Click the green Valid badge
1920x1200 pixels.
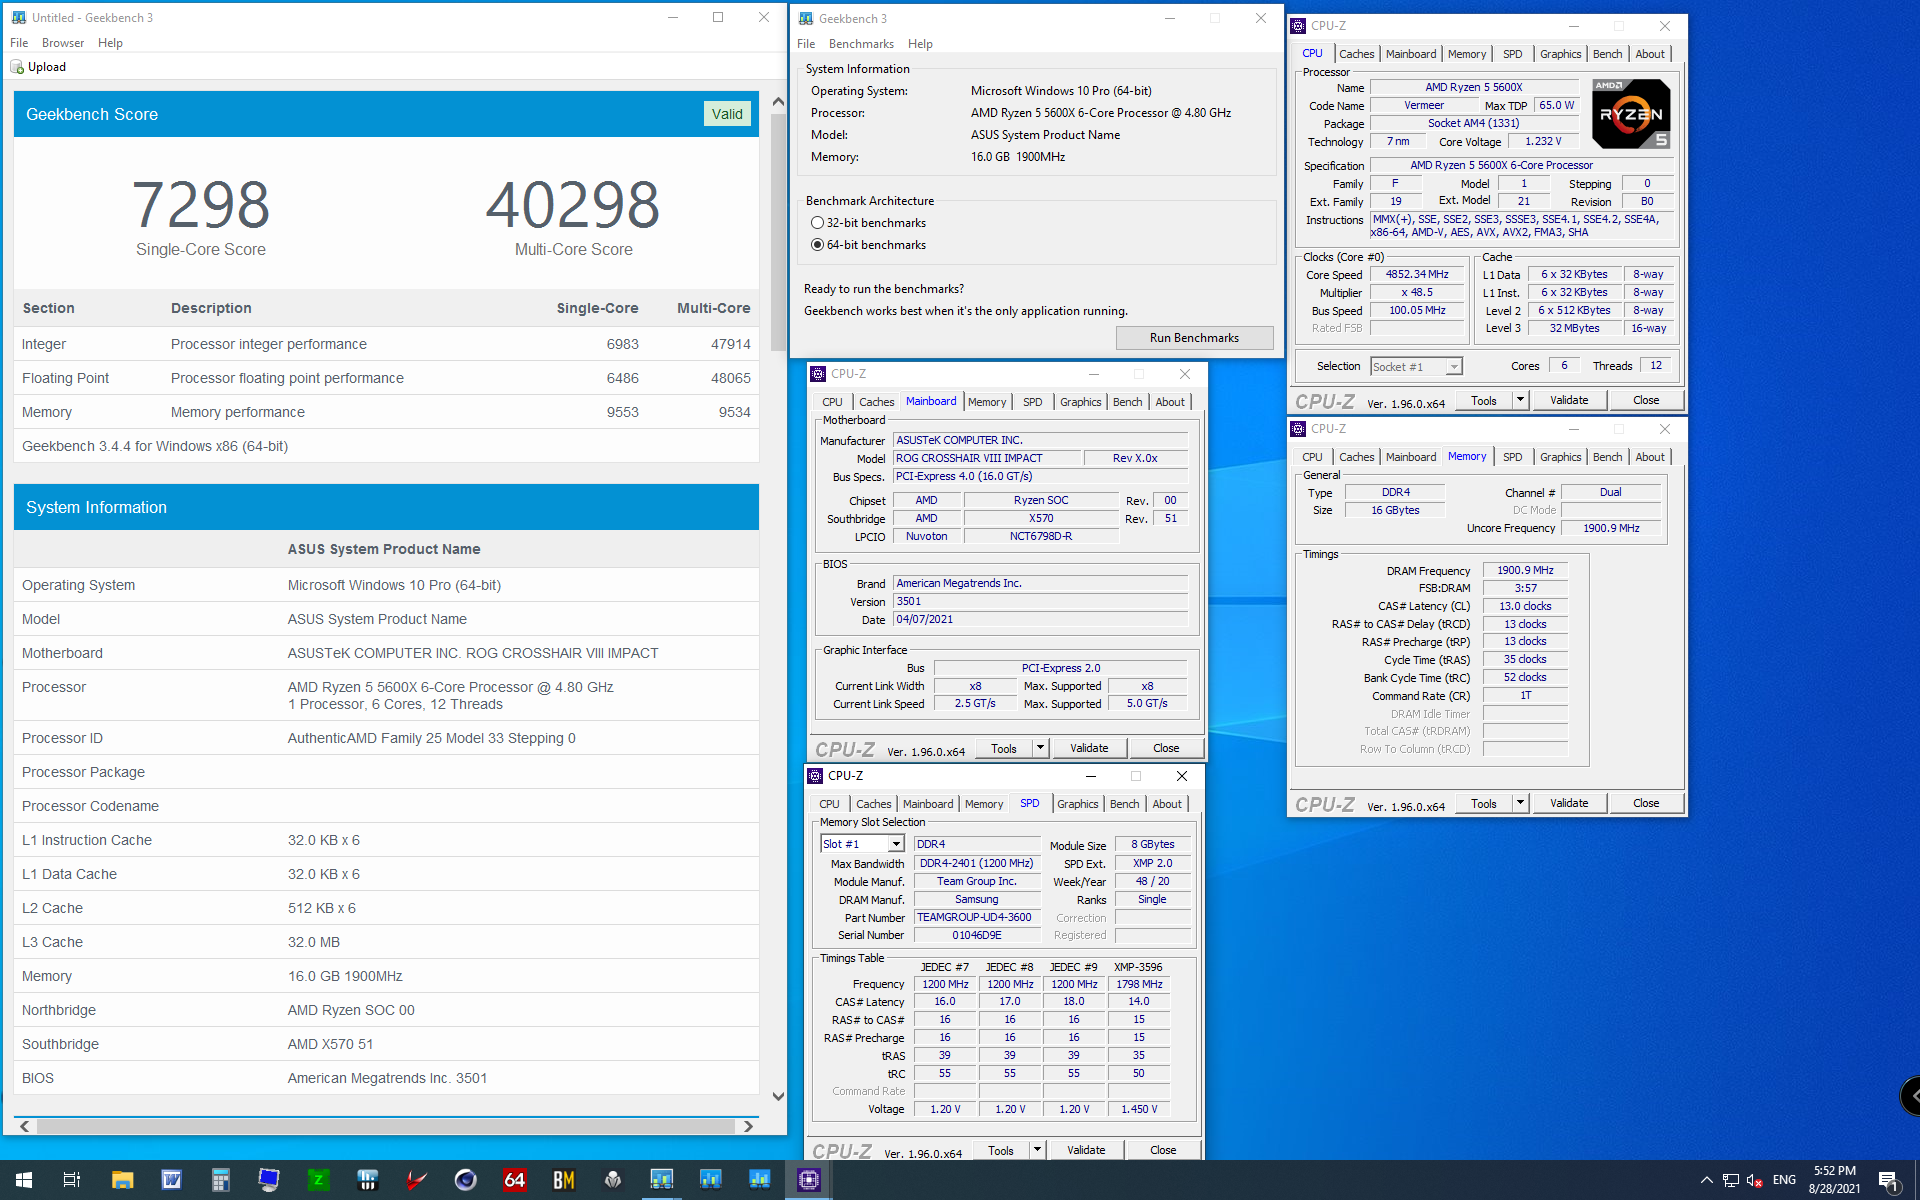(x=727, y=114)
